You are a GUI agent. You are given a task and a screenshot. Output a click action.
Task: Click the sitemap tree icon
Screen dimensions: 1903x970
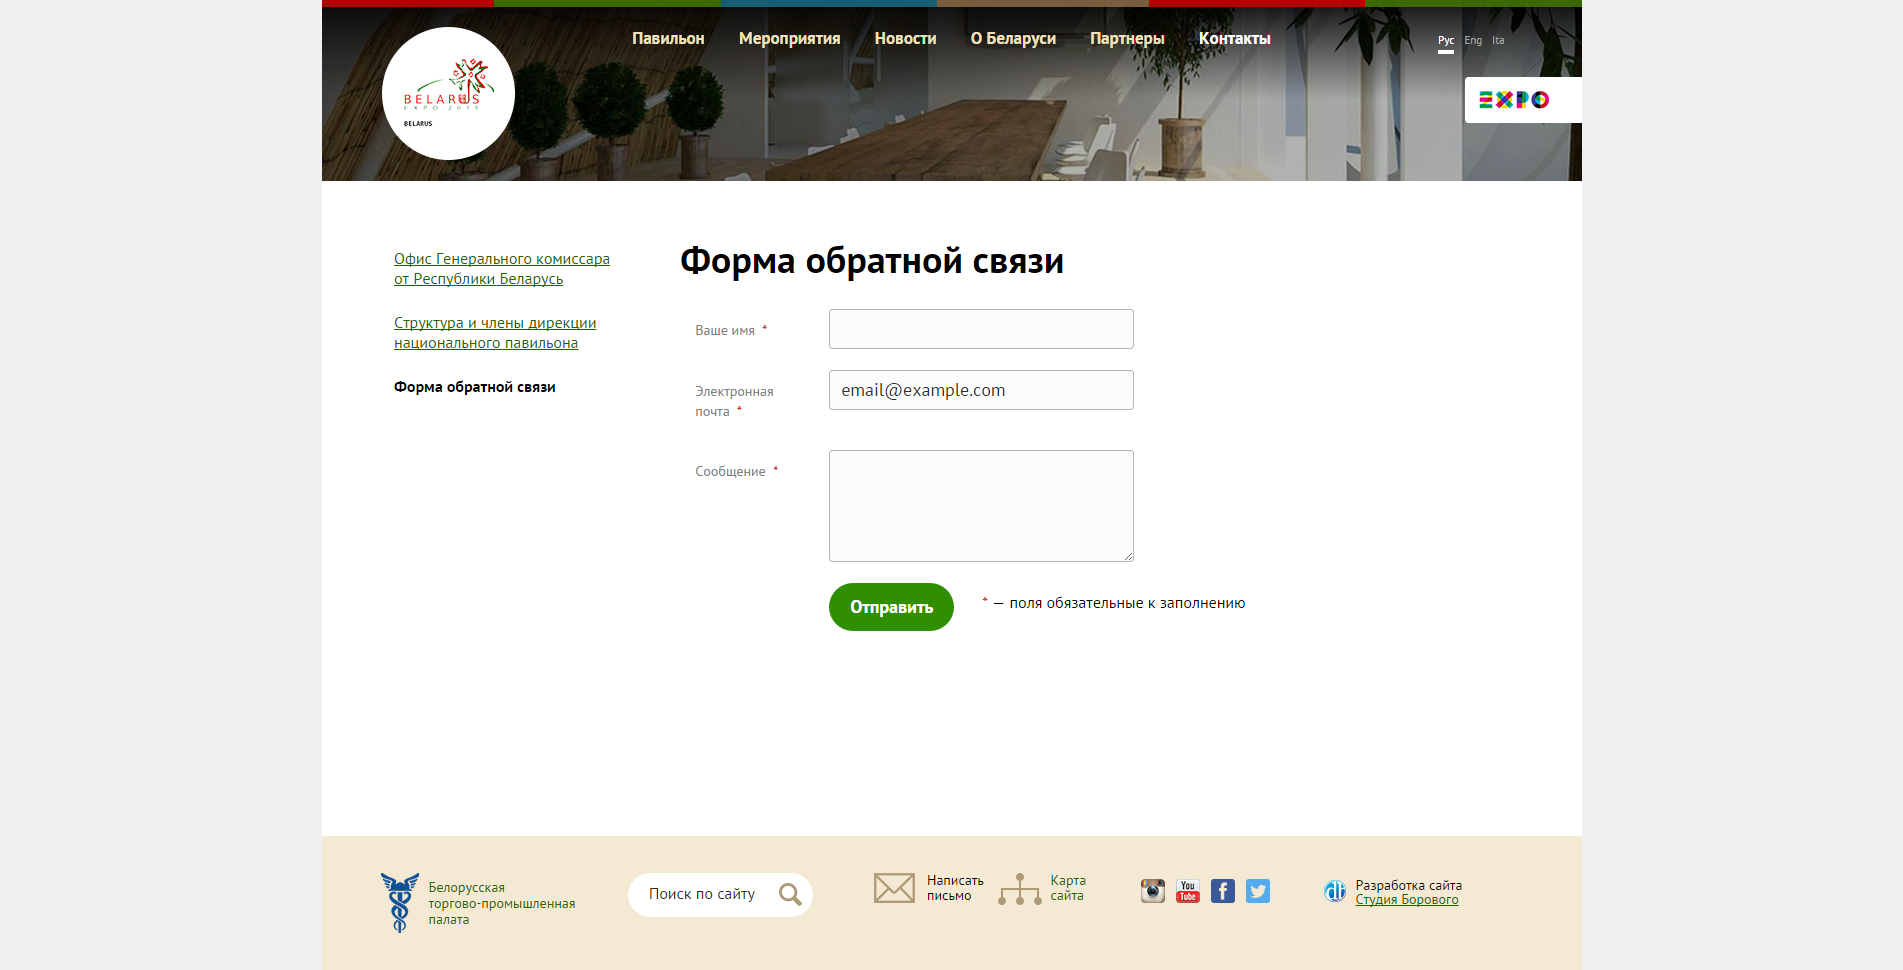(x=1020, y=889)
